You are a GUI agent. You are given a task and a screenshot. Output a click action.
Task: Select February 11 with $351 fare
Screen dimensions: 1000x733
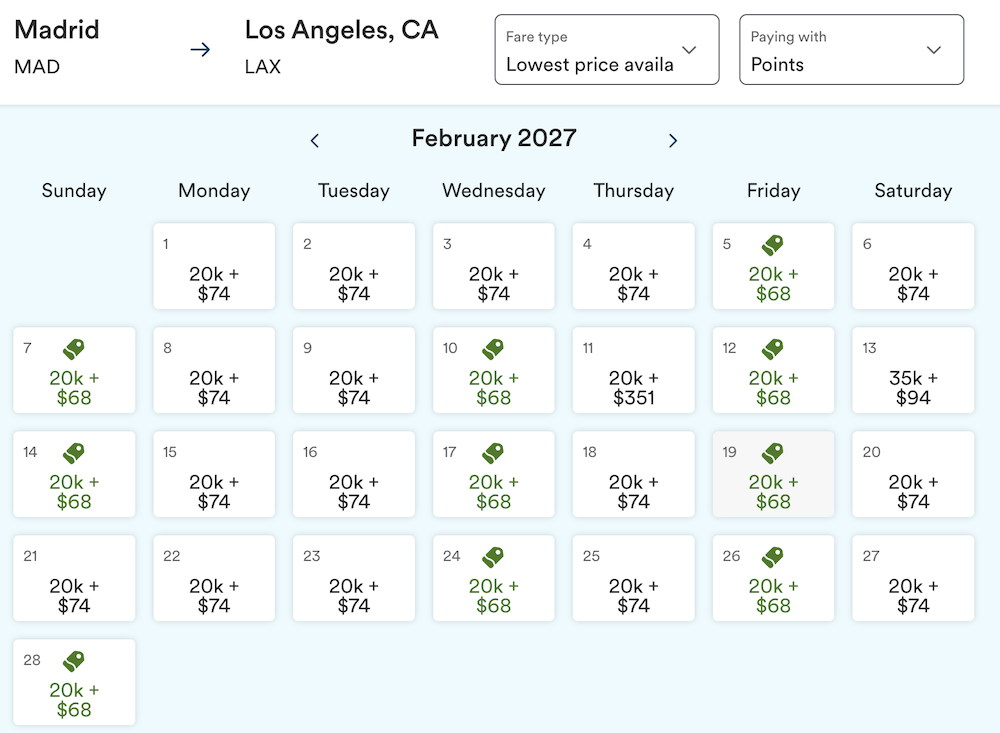[633, 370]
